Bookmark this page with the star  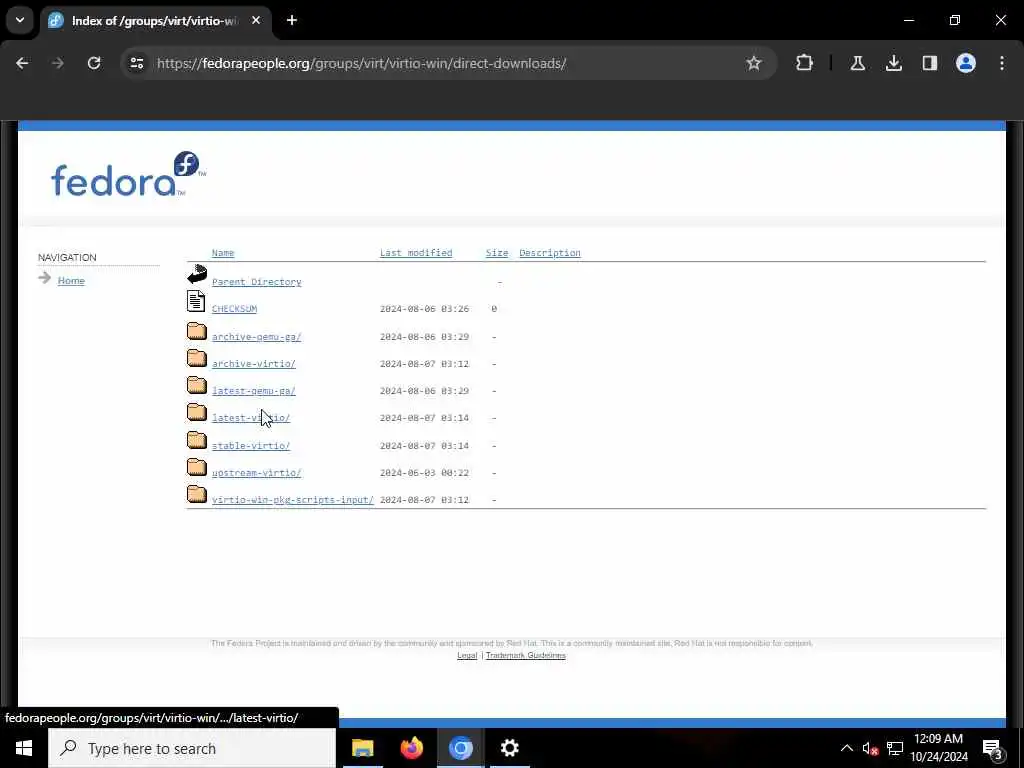click(x=754, y=63)
